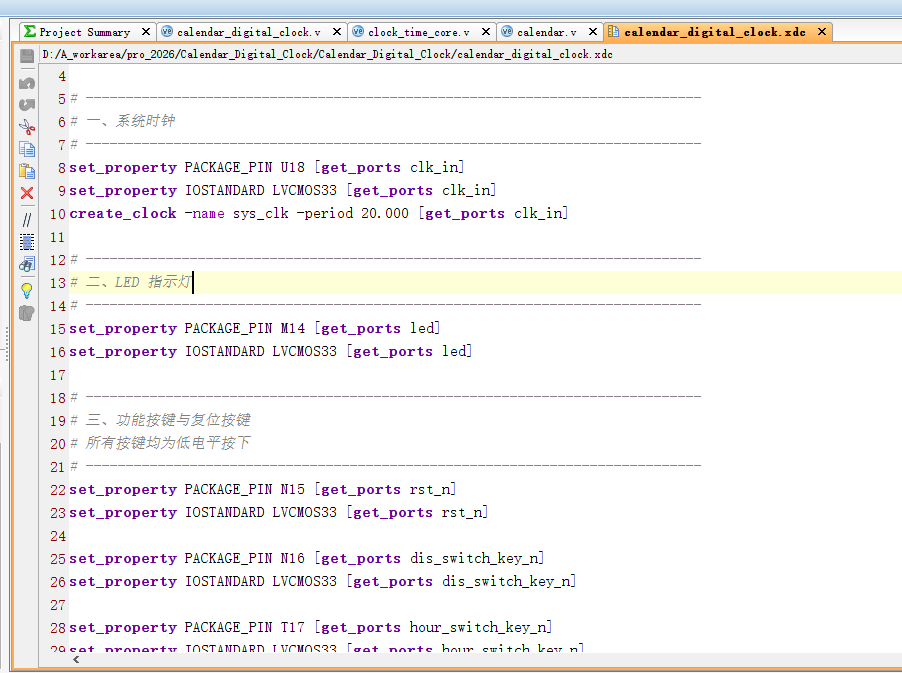Click line number 24 in gutter
The width and height of the screenshot is (902, 673).
(x=58, y=536)
